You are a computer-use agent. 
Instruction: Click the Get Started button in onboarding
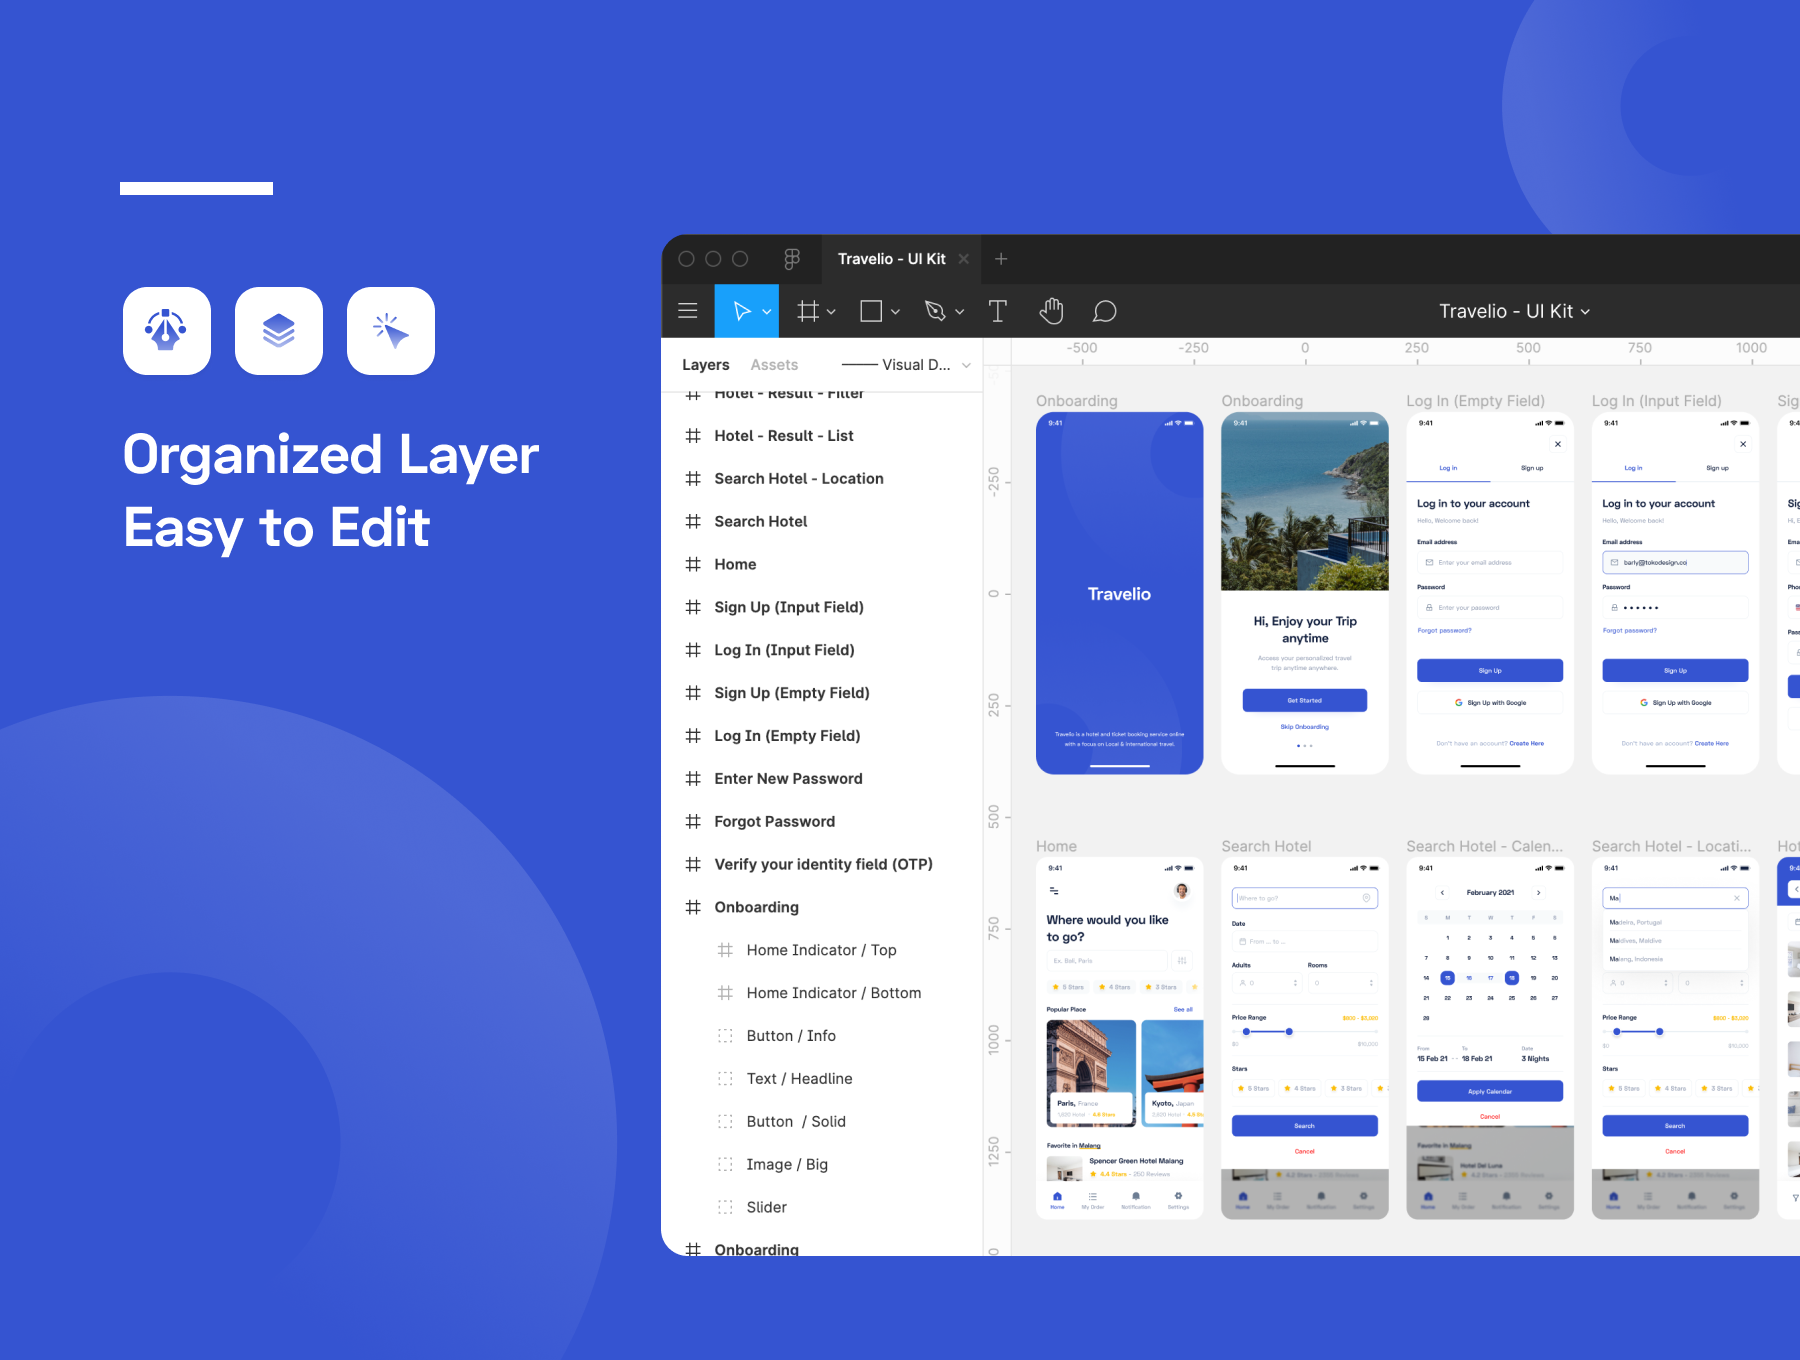[1304, 700]
